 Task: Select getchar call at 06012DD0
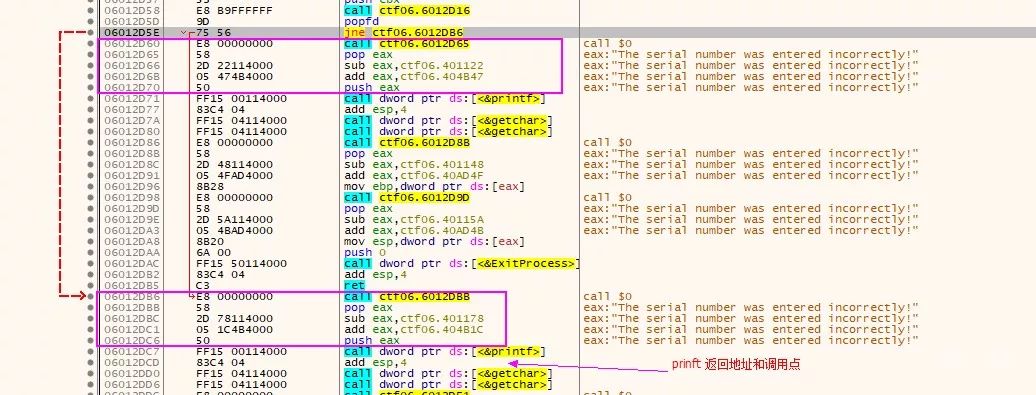[x=448, y=374]
